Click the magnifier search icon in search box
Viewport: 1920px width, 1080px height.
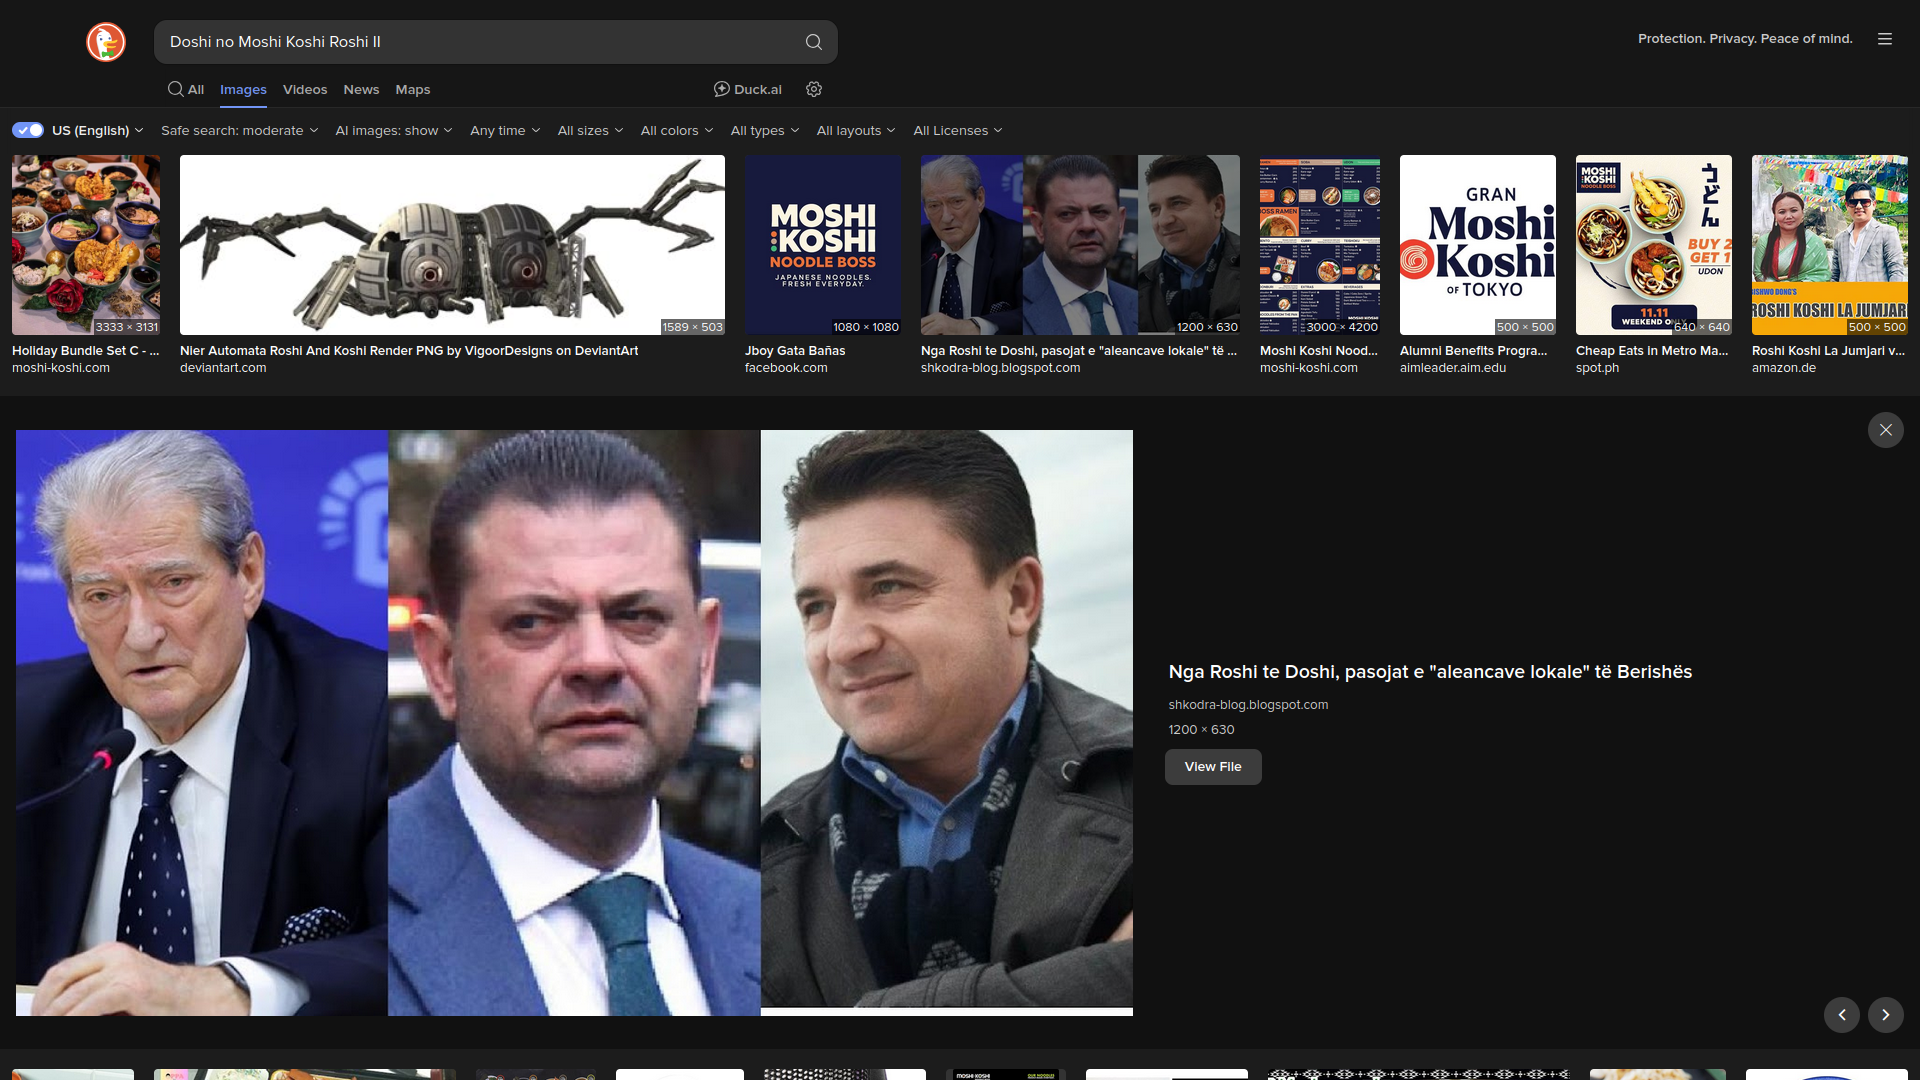click(x=814, y=42)
